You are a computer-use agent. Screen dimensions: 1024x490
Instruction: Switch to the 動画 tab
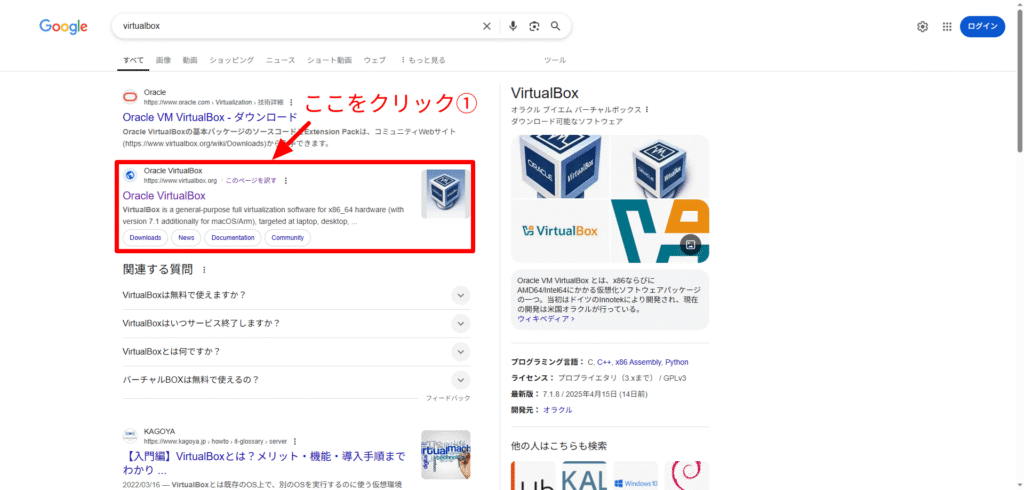[190, 60]
